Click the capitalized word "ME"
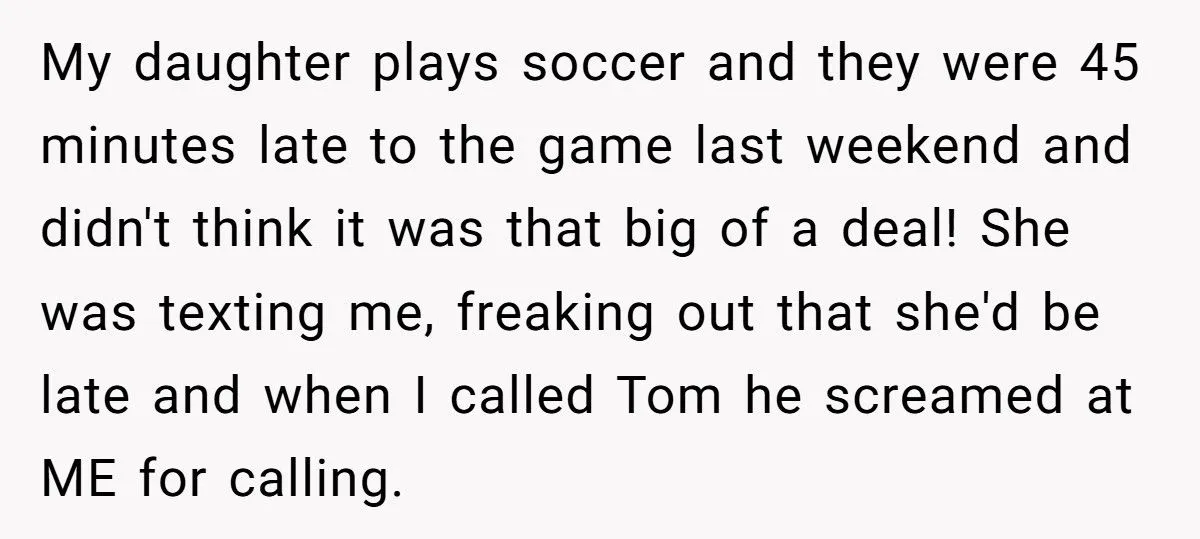Viewport: 1200px width, 539px height. 77,478
